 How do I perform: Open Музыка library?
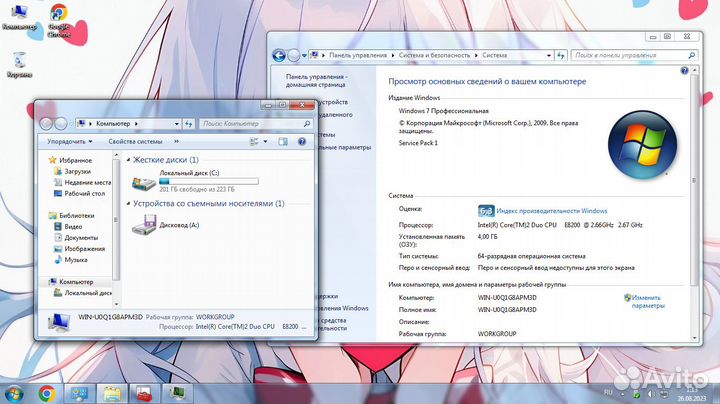click(71, 259)
